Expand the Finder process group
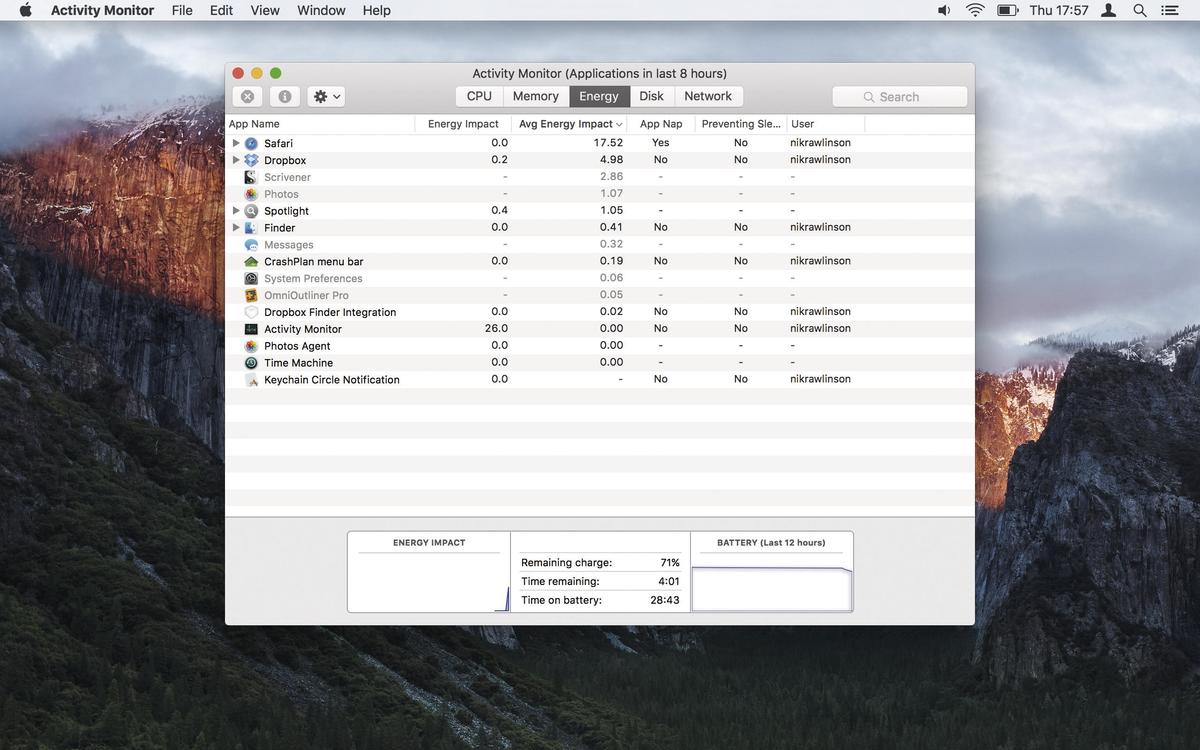 coord(236,228)
